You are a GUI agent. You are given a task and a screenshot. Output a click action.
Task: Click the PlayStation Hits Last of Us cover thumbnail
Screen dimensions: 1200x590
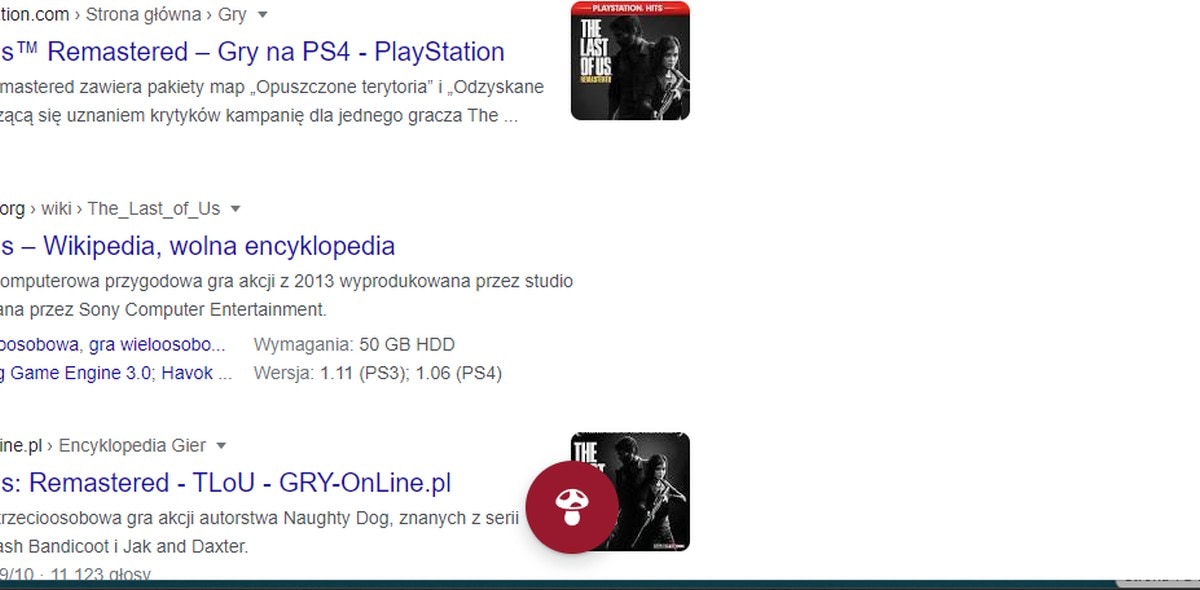click(630, 61)
